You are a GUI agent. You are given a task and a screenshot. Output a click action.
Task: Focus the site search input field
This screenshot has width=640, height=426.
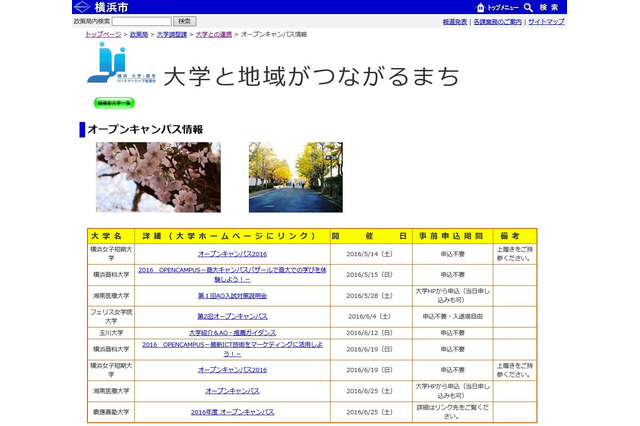point(142,21)
